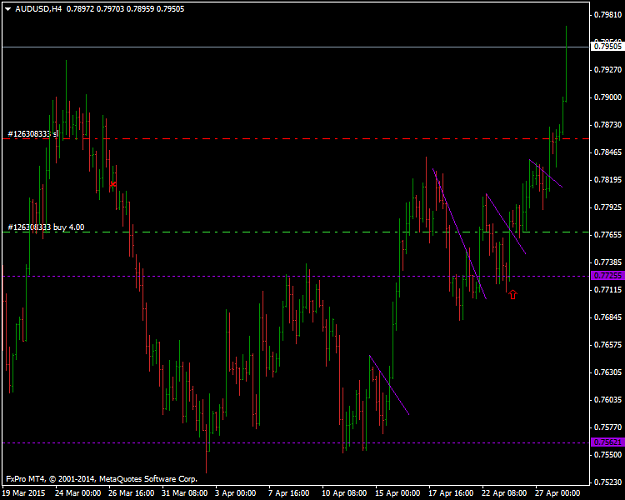Click the 22 Apr 08:00 time label

pyautogui.click(x=504, y=493)
